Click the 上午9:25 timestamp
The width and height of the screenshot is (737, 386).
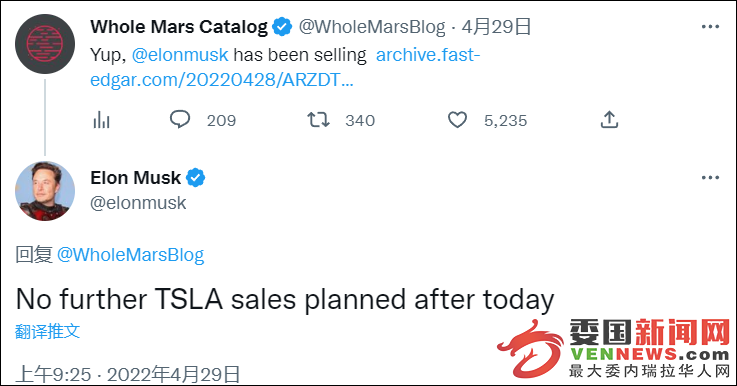tap(53, 375)
